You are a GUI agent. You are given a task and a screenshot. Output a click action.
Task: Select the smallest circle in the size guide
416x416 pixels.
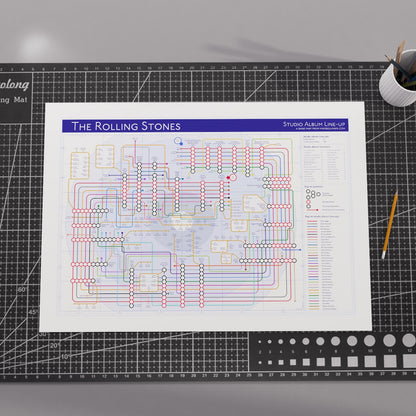260,342
